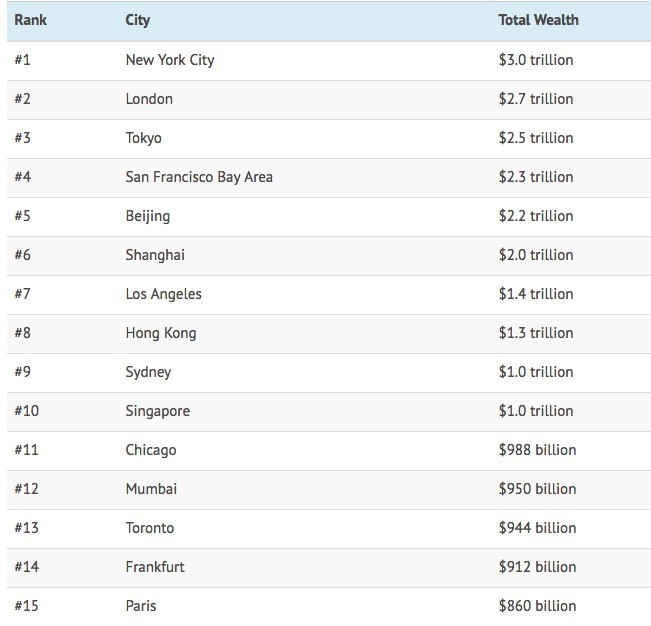Image resolution: width=651 pixels, height=626 pixels.
Task: Click the $944 billion value for Toronto
Action: tap(537, 528)
